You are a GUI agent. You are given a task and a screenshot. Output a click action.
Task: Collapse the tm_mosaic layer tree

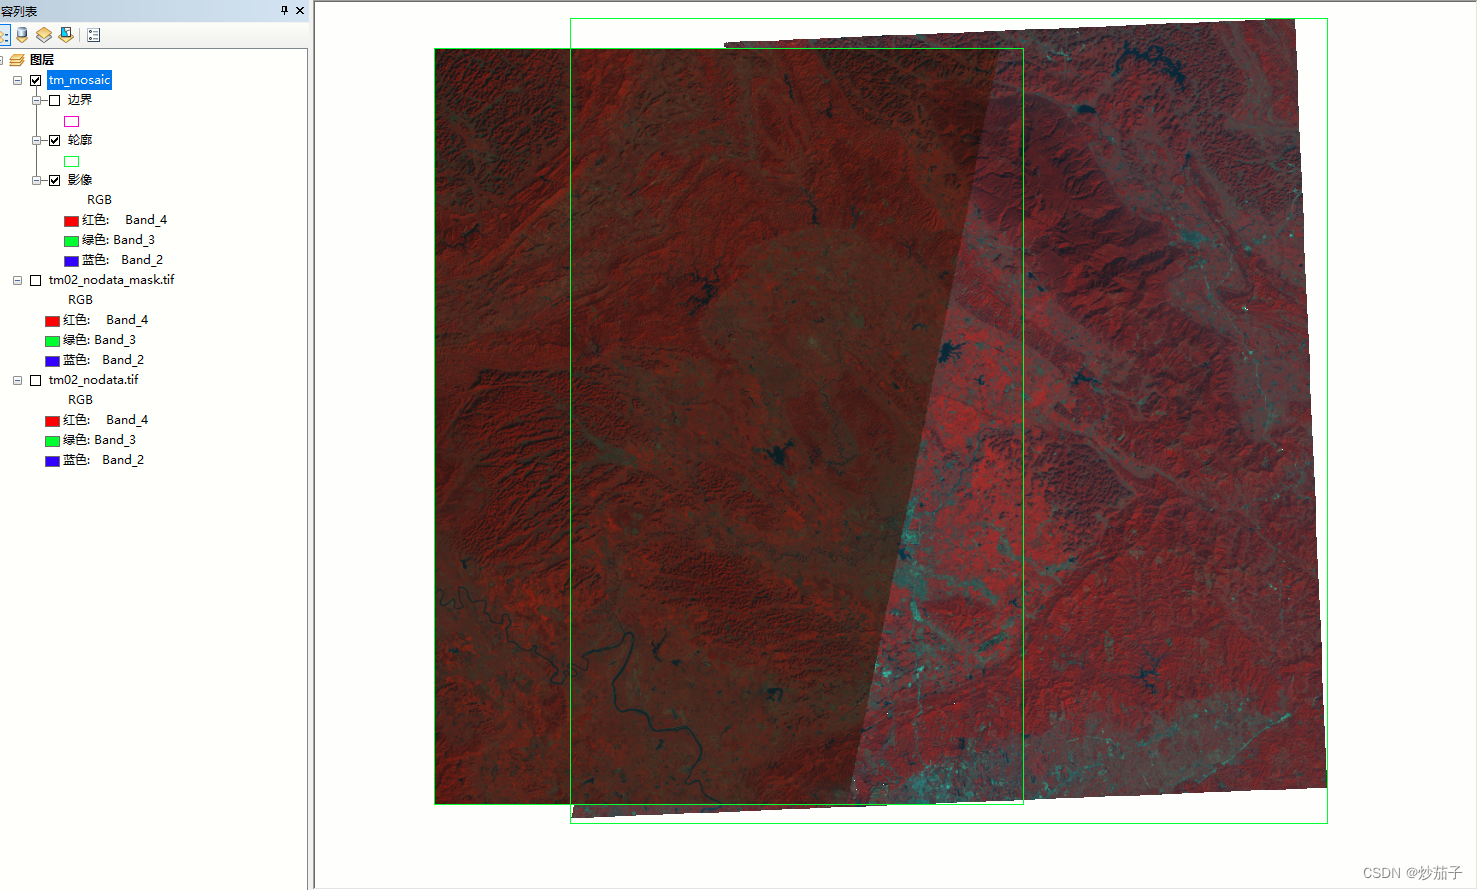point(17,80)
